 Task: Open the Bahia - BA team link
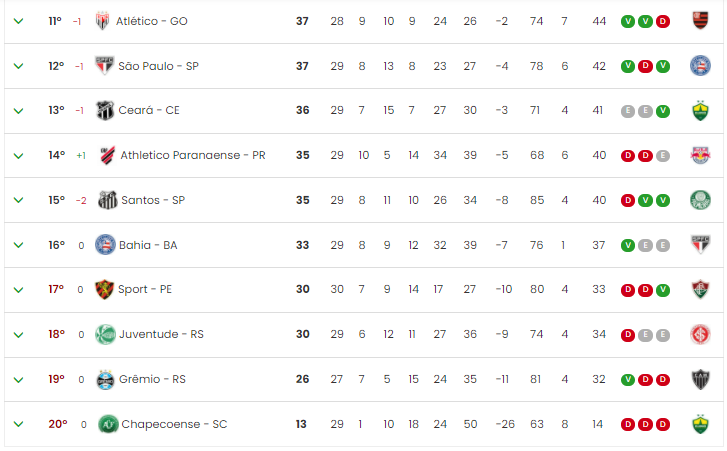point(148,245)
